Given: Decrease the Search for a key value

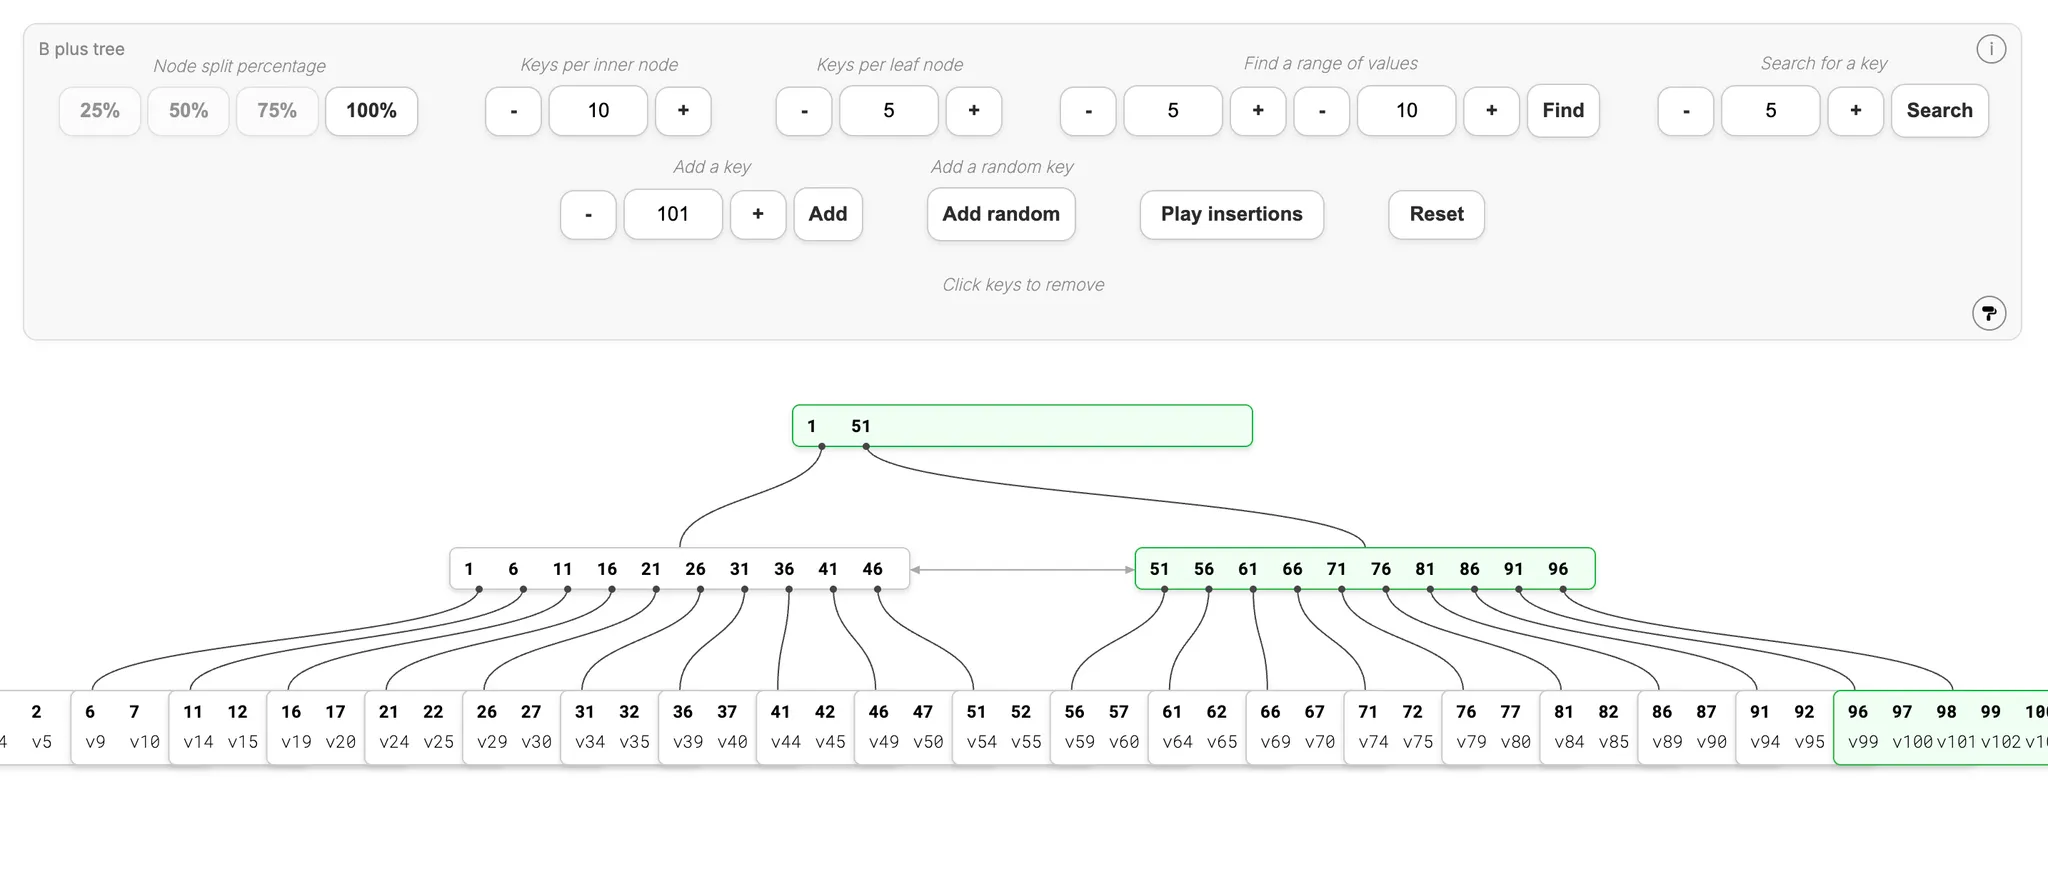Looking at the screenshot, I should [x=1686, y=111].
